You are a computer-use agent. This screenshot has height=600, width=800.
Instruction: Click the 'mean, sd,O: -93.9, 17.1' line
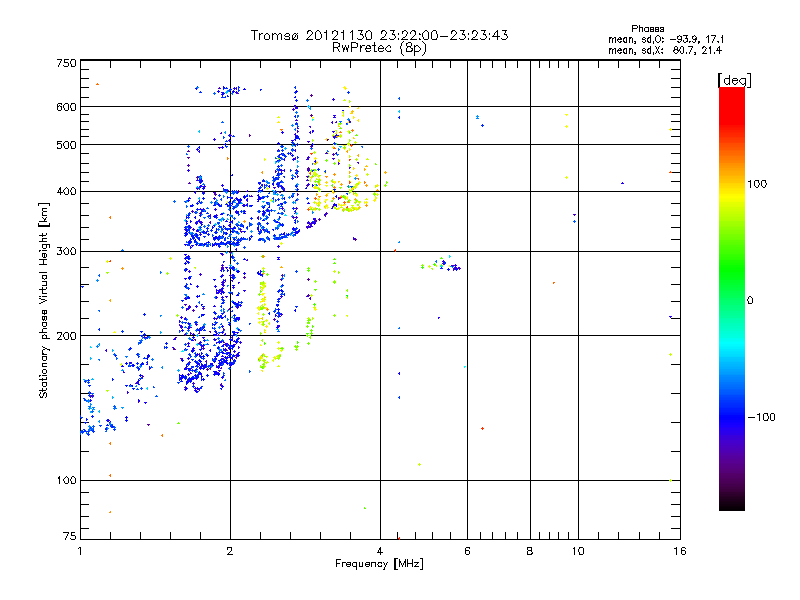pyautogui.click(x=666, y=40)
